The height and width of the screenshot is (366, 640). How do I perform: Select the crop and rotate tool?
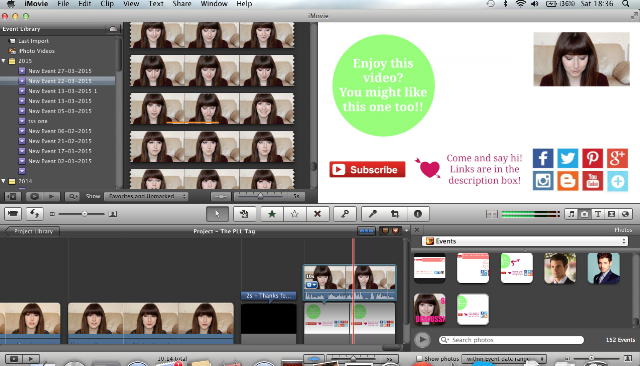pos(395,214)
